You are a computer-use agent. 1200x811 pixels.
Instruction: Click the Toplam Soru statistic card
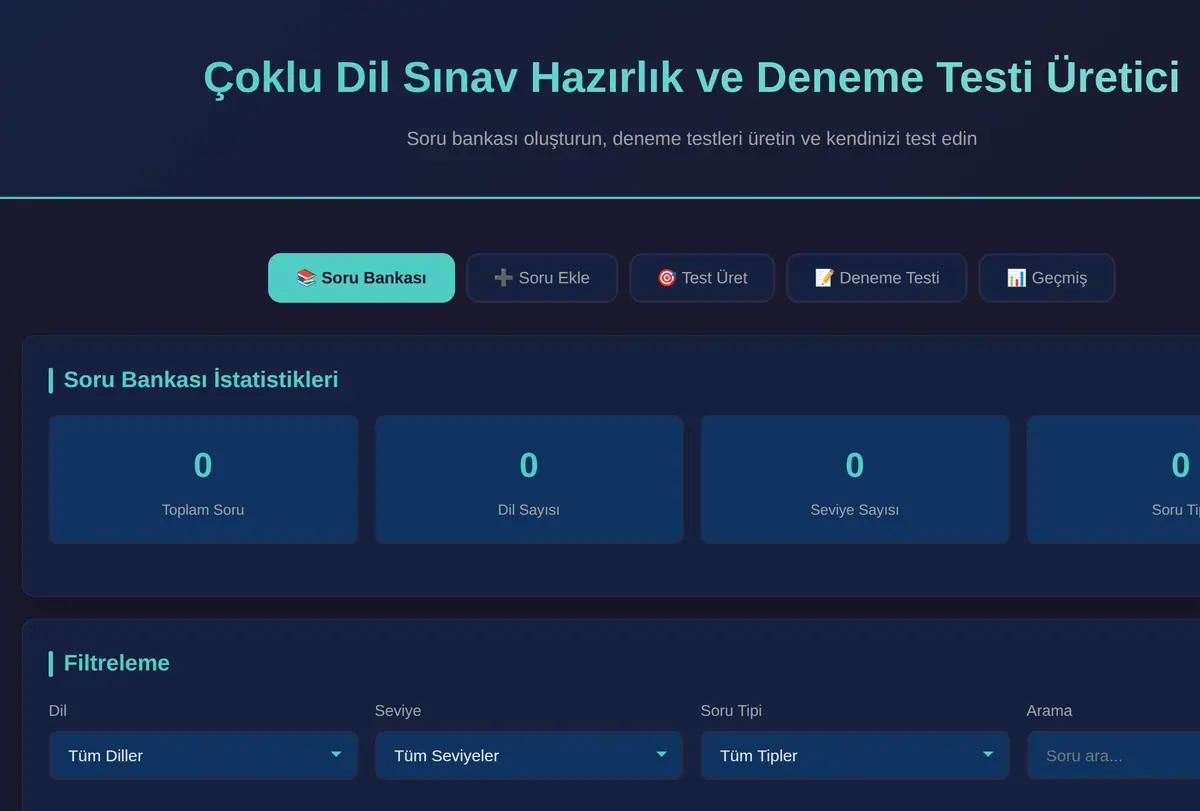pos(203,480)
